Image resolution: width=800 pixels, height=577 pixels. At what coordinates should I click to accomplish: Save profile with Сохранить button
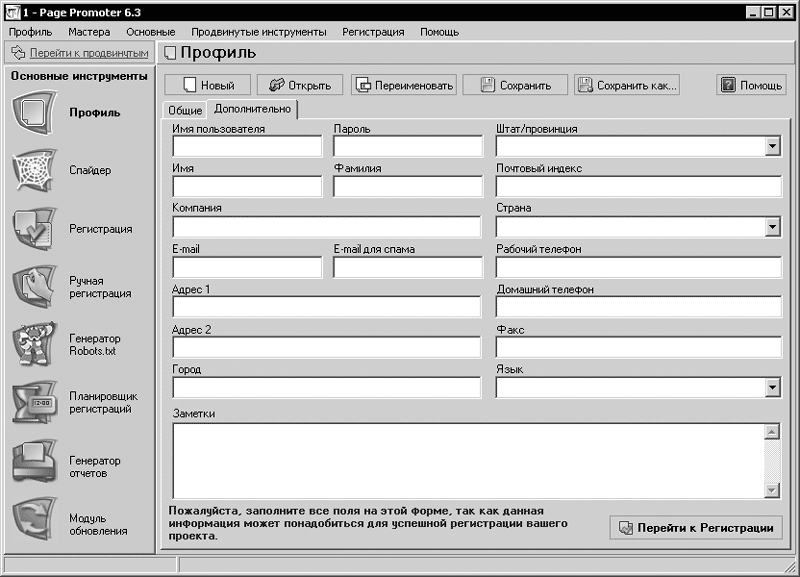coord(515,85)
